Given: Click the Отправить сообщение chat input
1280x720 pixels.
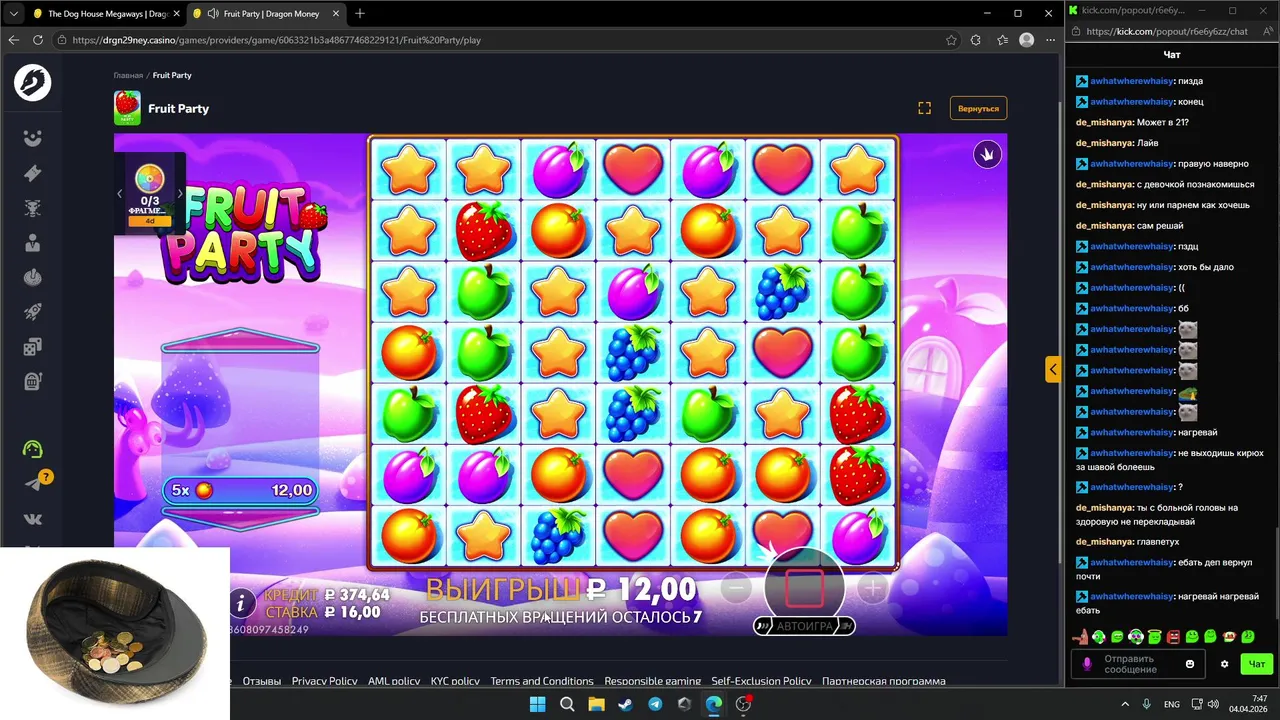Looking at the screenshot, I should (1139, 664).
